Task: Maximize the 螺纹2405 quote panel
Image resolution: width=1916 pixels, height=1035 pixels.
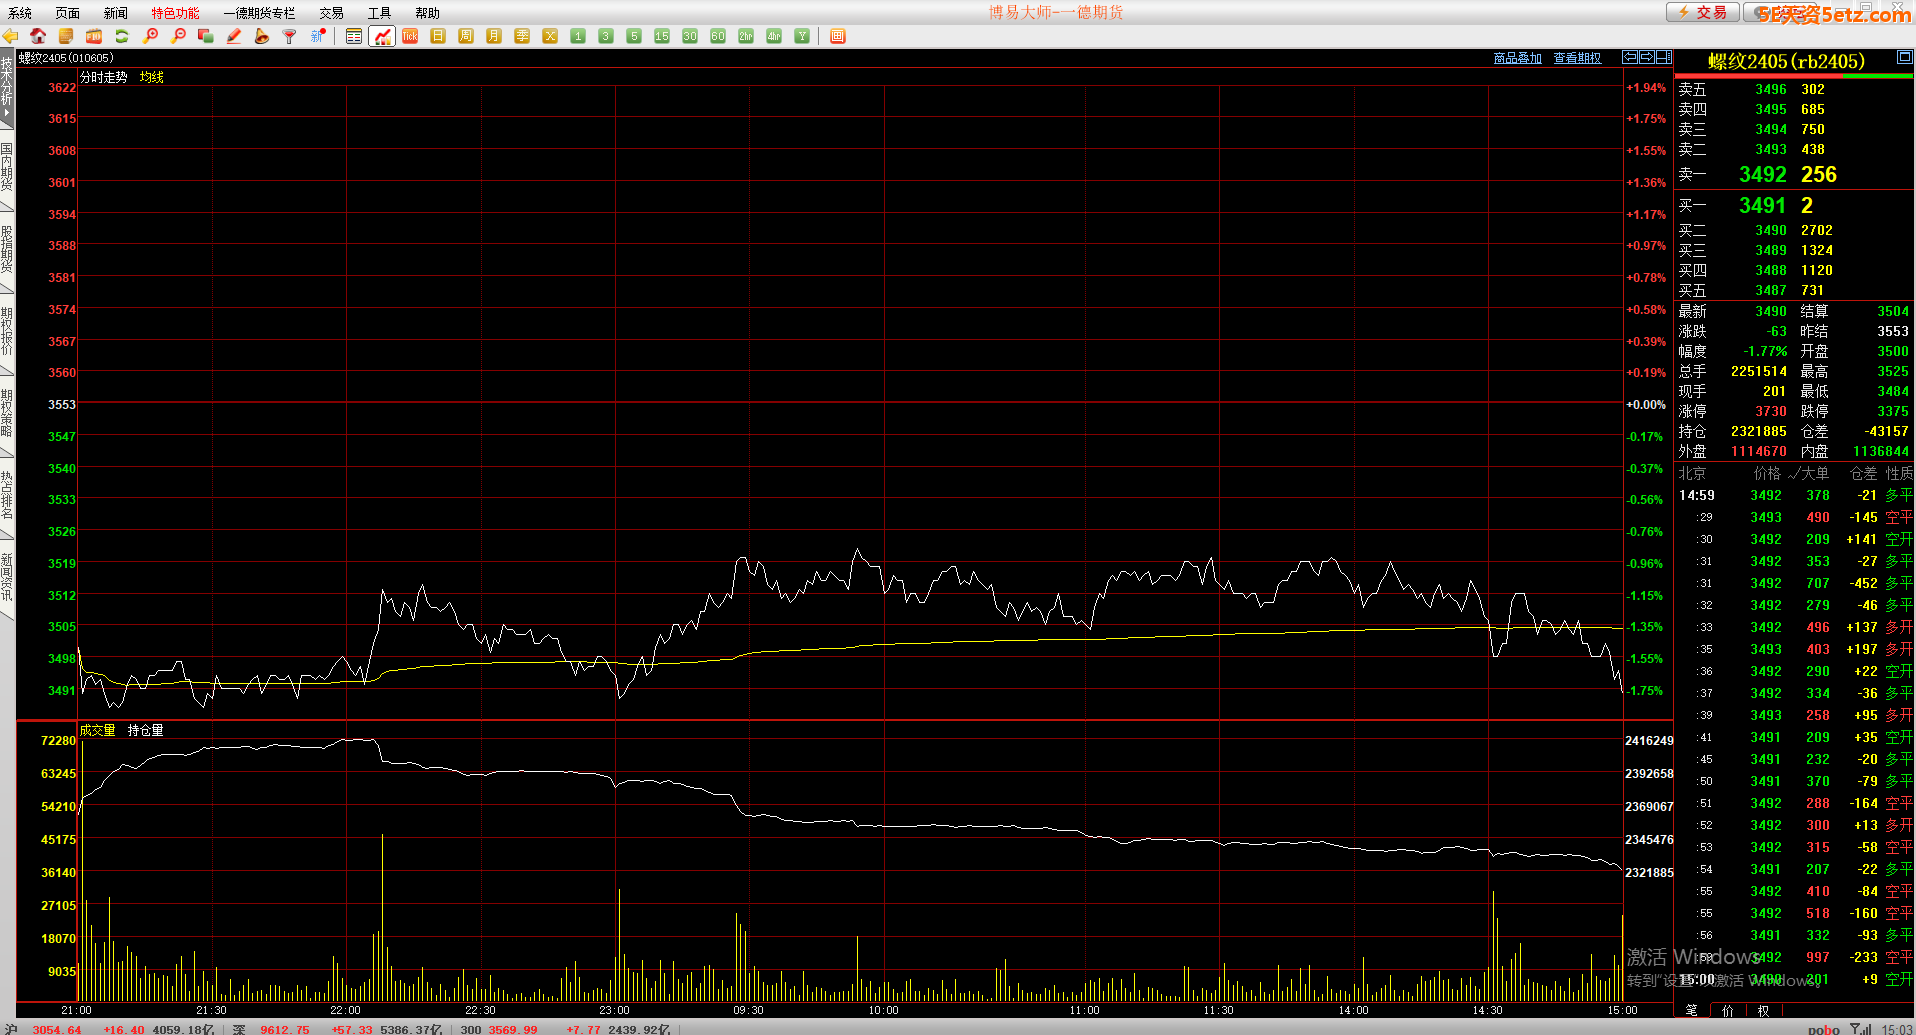Action: [1905, 58]
